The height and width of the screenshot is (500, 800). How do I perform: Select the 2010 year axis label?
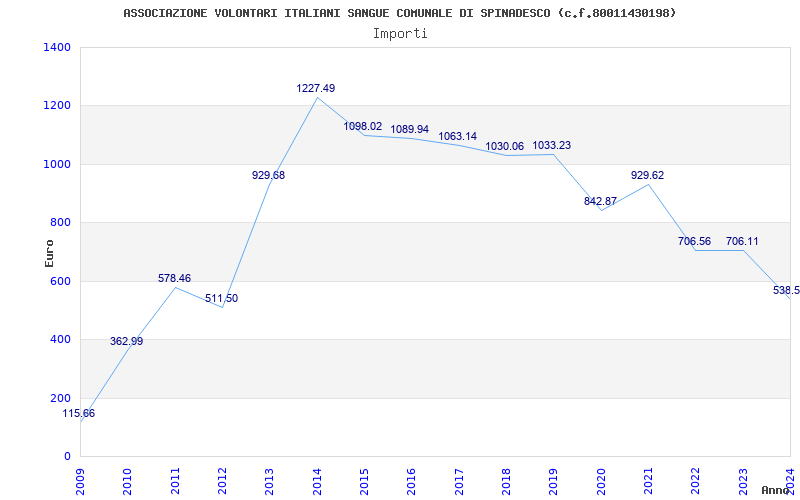(x=128, y=481)
